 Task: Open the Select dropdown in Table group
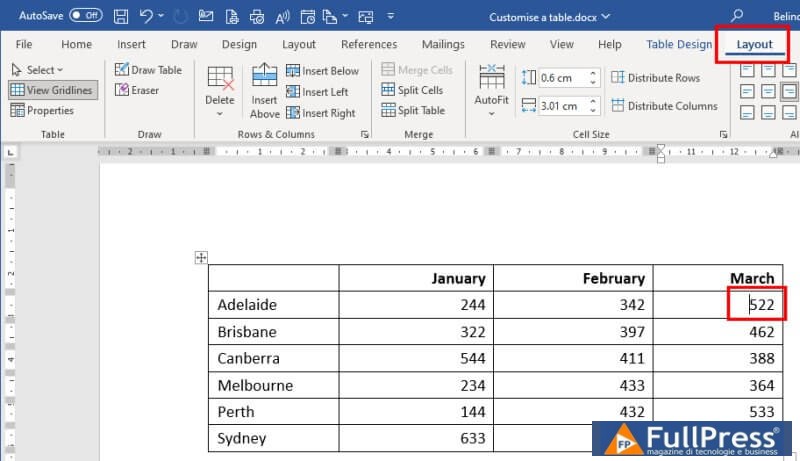click(37, 70)
